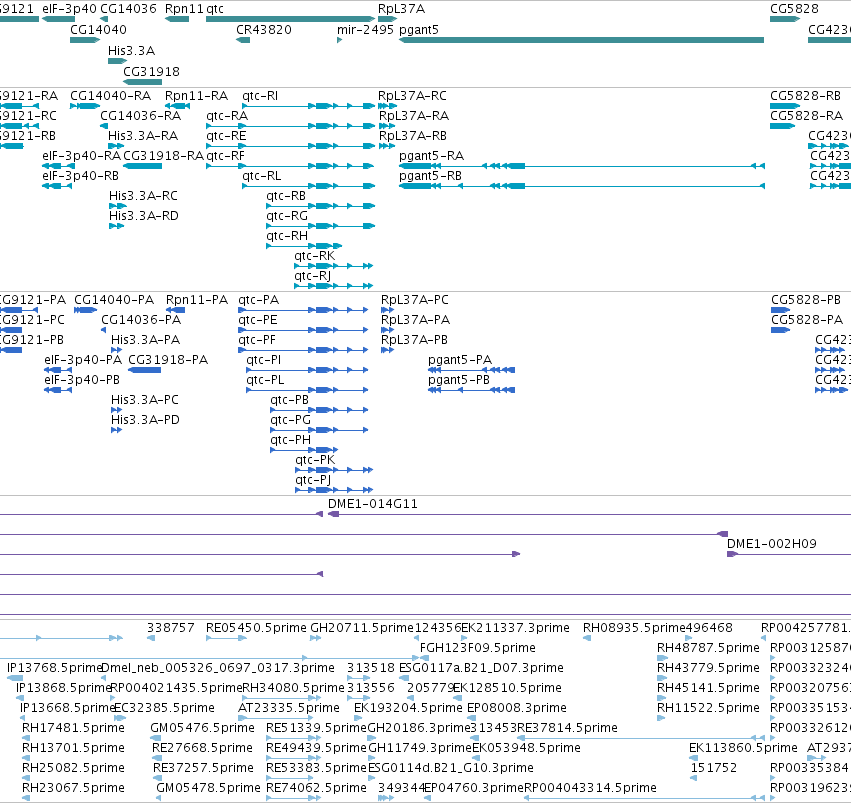Click the GH20711.5prime EST label

(362, 628)
